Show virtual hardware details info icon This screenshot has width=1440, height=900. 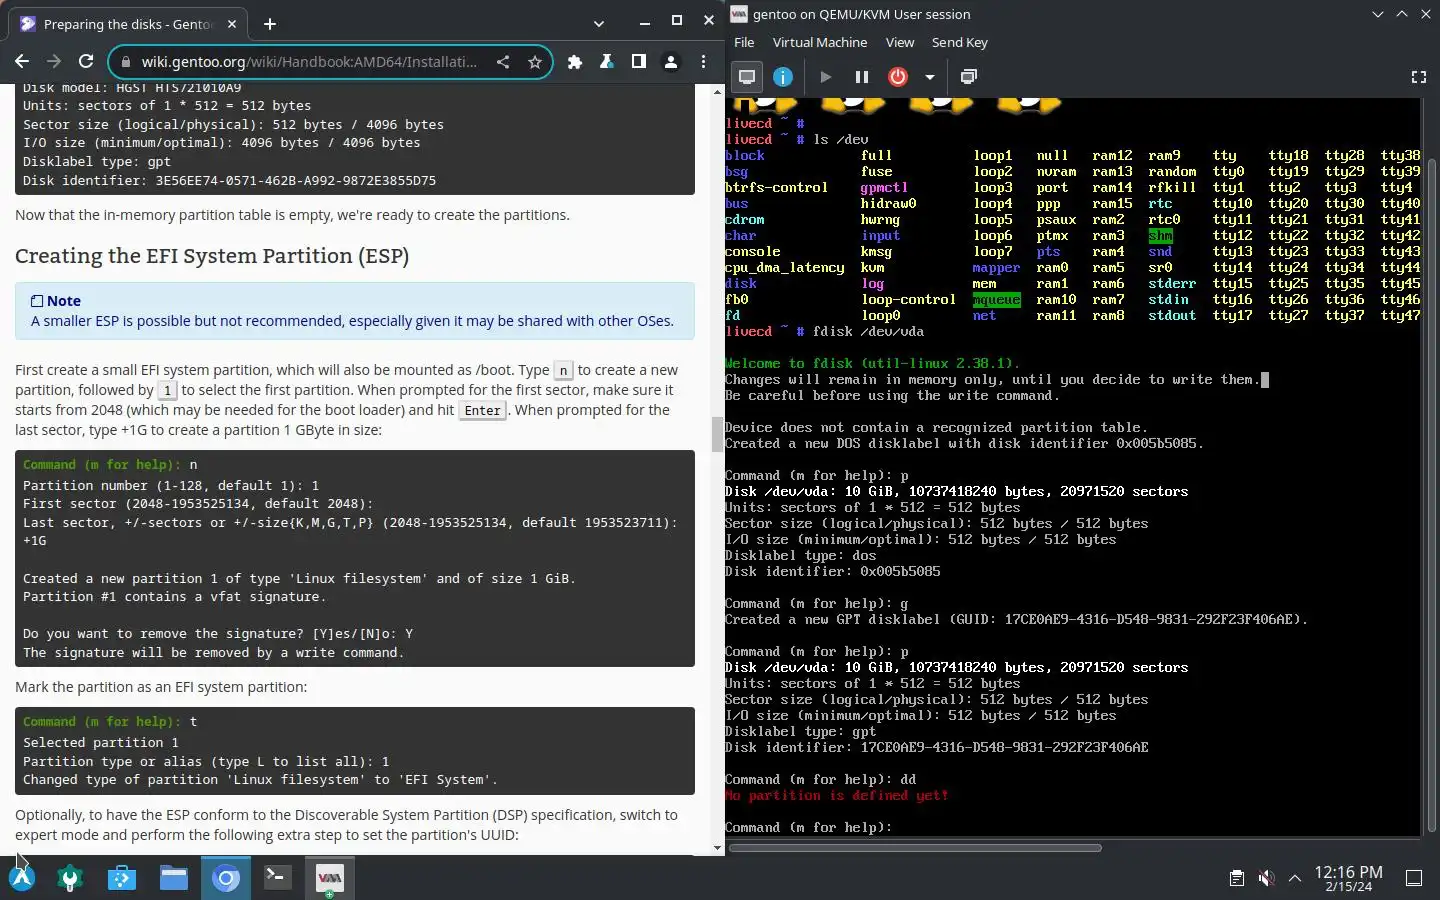[x=783, y=77]
